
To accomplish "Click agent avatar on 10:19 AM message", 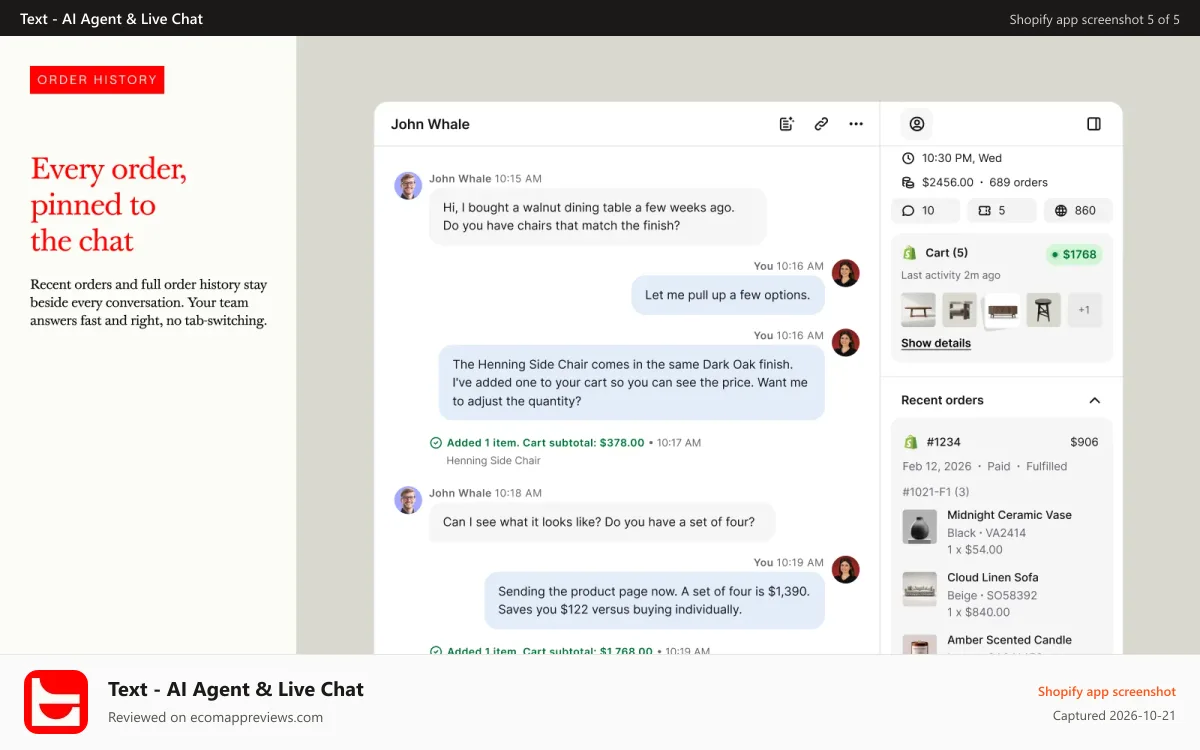I will pyautogui.click(x=846, y=570).
